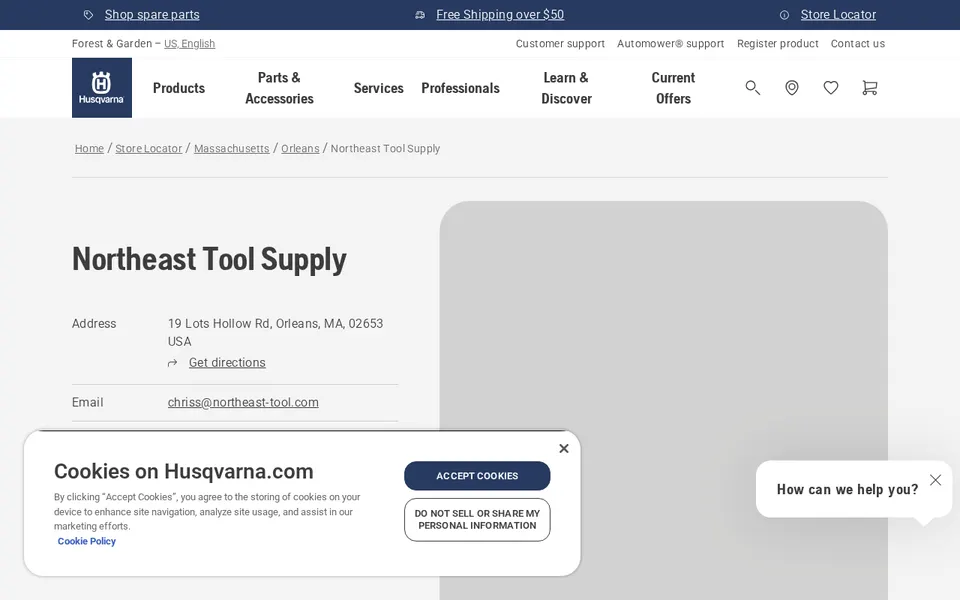Open the Products menu
Image resolution: width=960 pixels, height=600 pixels.
[179, 88]
